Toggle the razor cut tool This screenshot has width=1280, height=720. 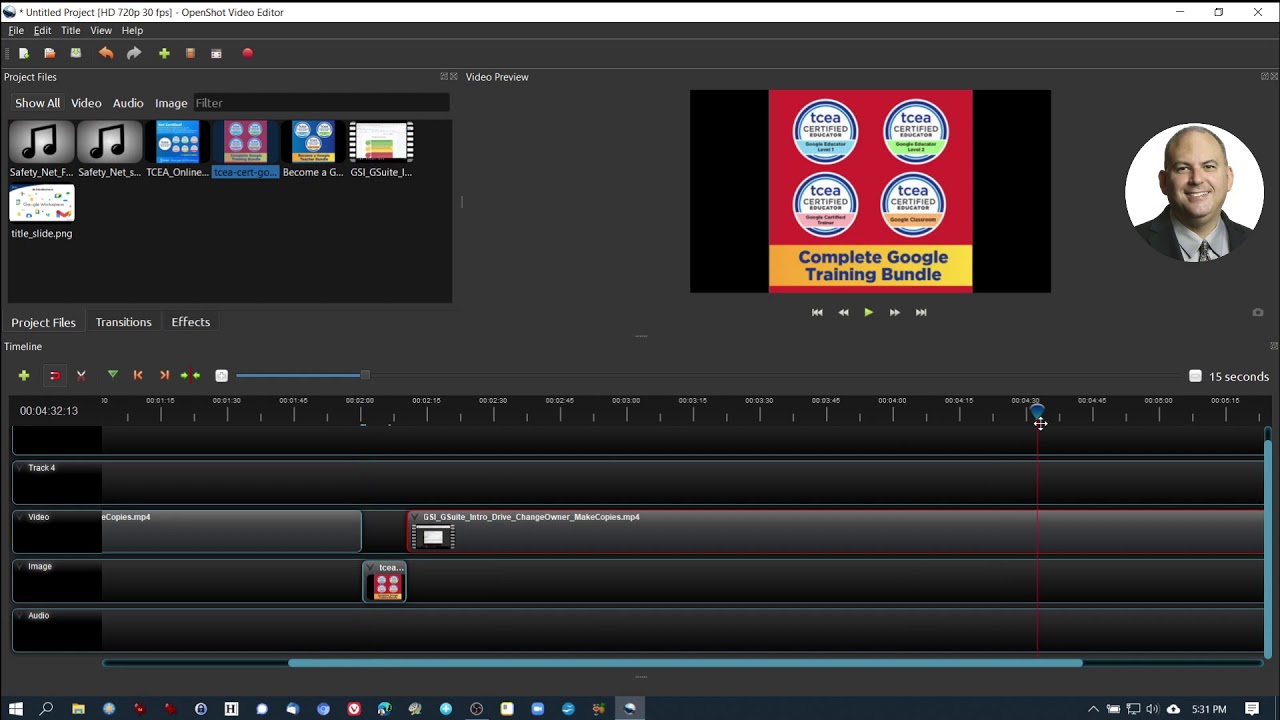click(81, 375)
